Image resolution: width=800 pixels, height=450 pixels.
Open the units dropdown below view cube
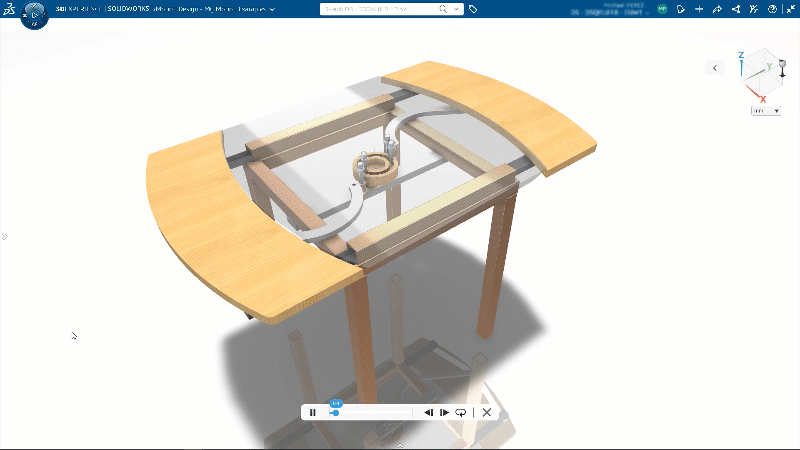click(766, 110)
